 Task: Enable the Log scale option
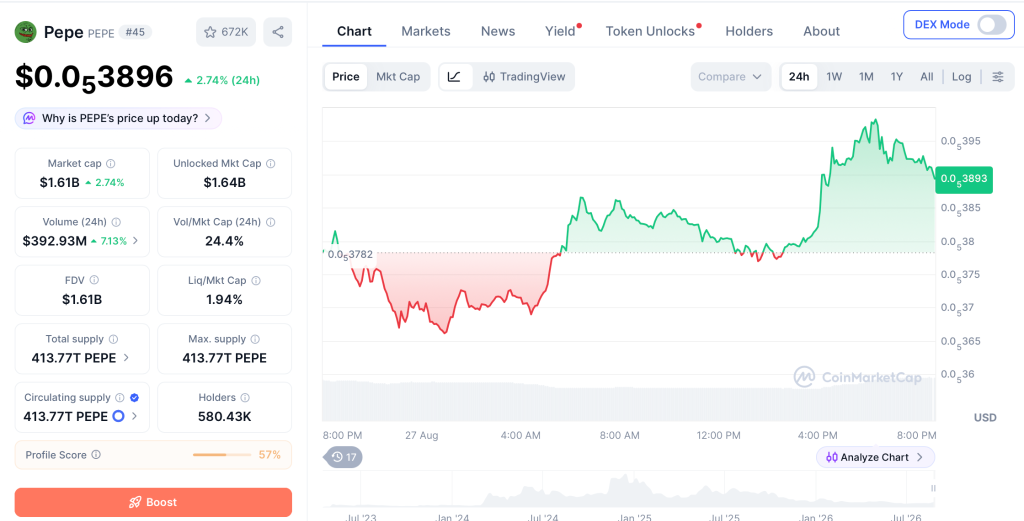[x=961, y=76]
